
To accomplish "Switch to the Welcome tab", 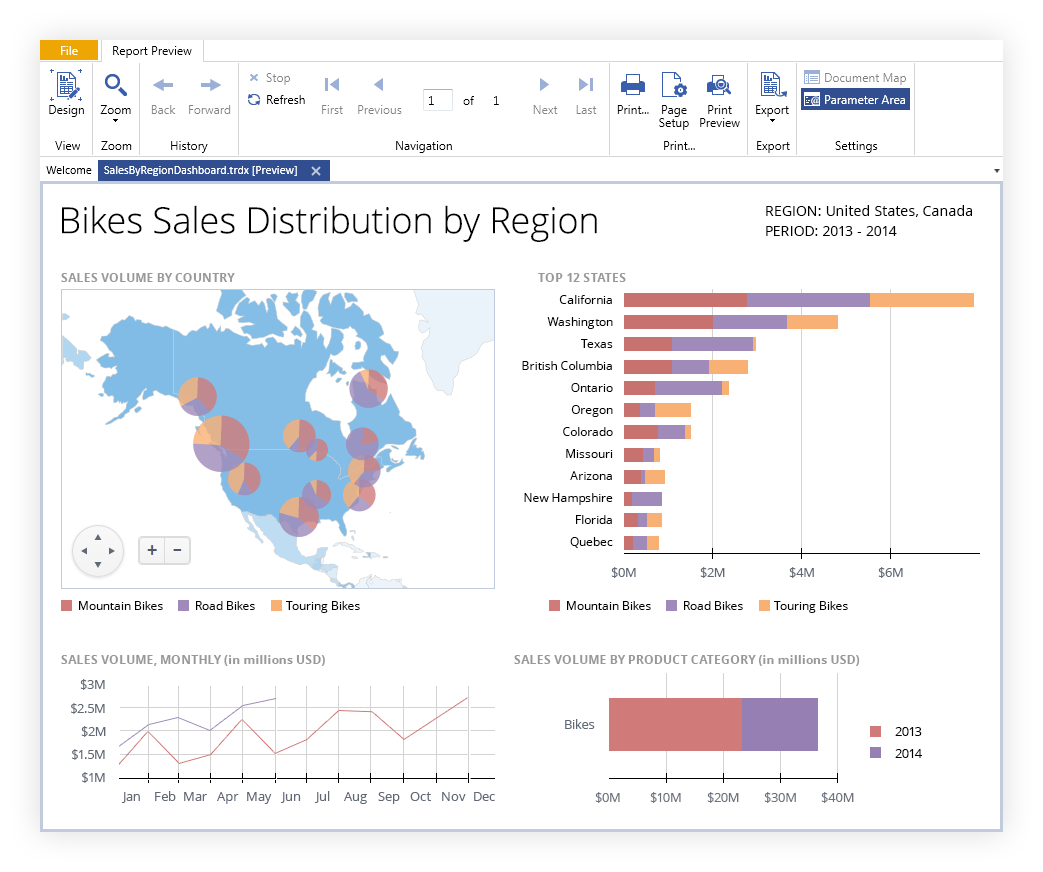I will pos(69,171).
